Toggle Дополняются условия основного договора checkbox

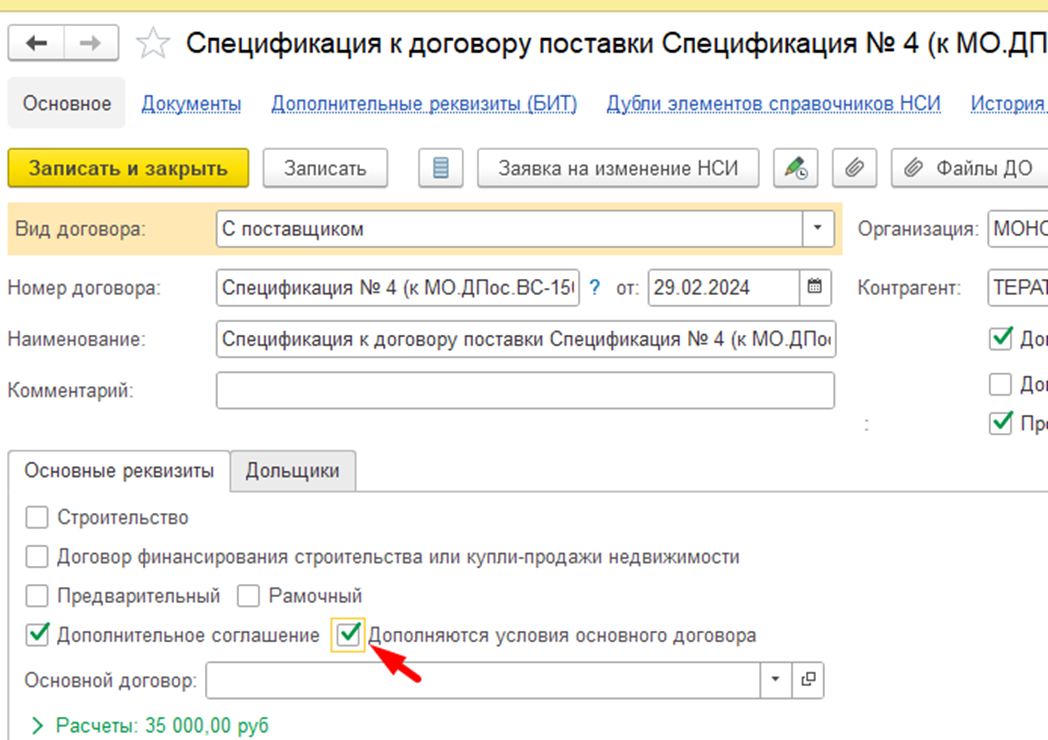[x=348, y=634]
